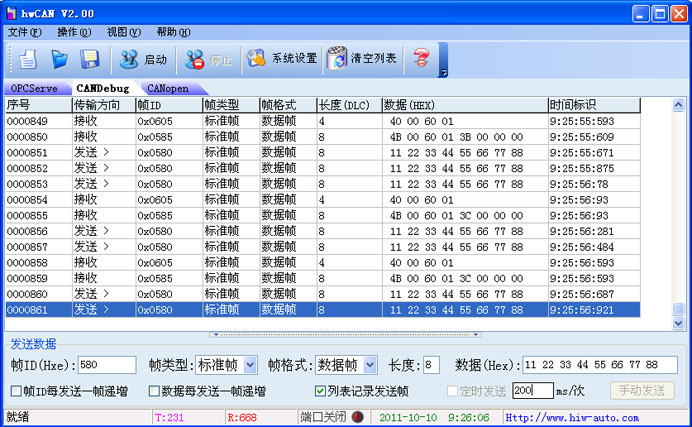
Task: Select highlighted row 0000861
Action: click(323, 310)
